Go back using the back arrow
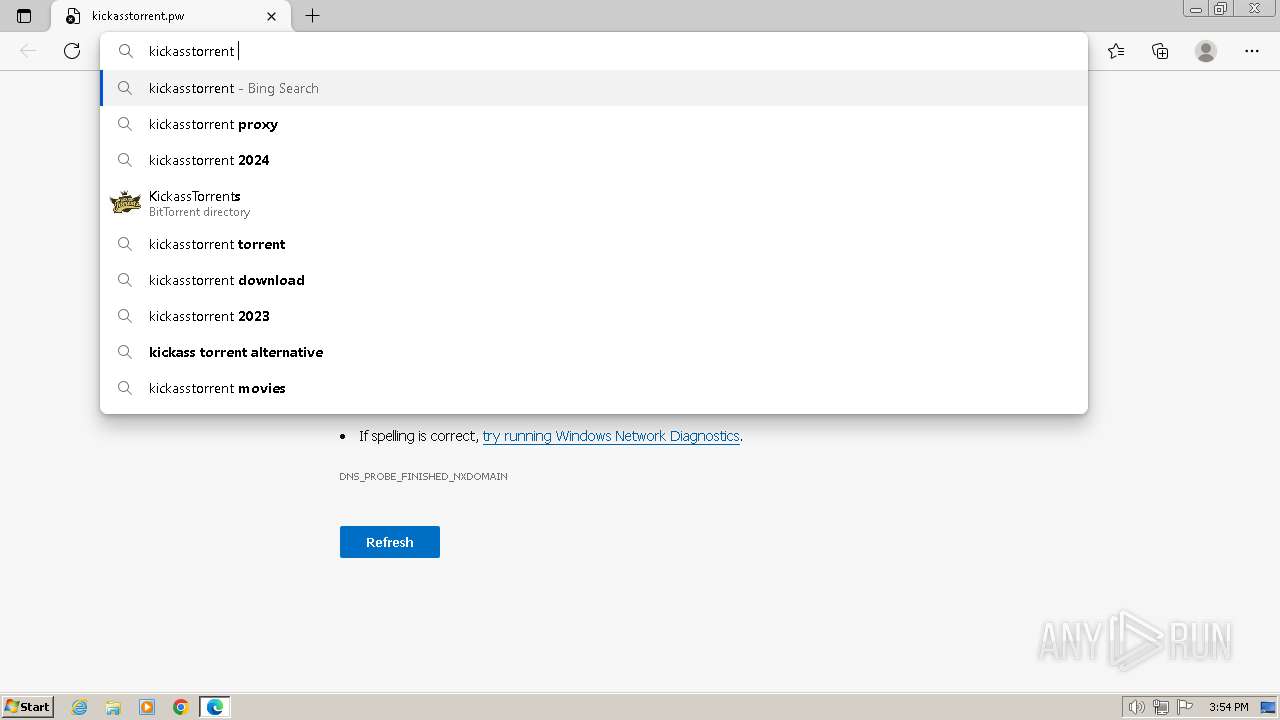Viewport: 1280px width, 720px height. (x=28, y=51)
